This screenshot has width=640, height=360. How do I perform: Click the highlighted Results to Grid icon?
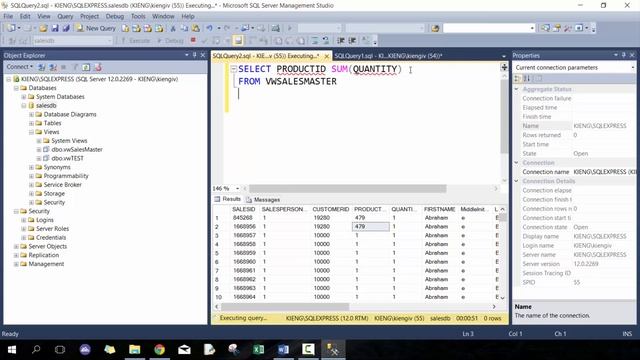click(238, 40)
